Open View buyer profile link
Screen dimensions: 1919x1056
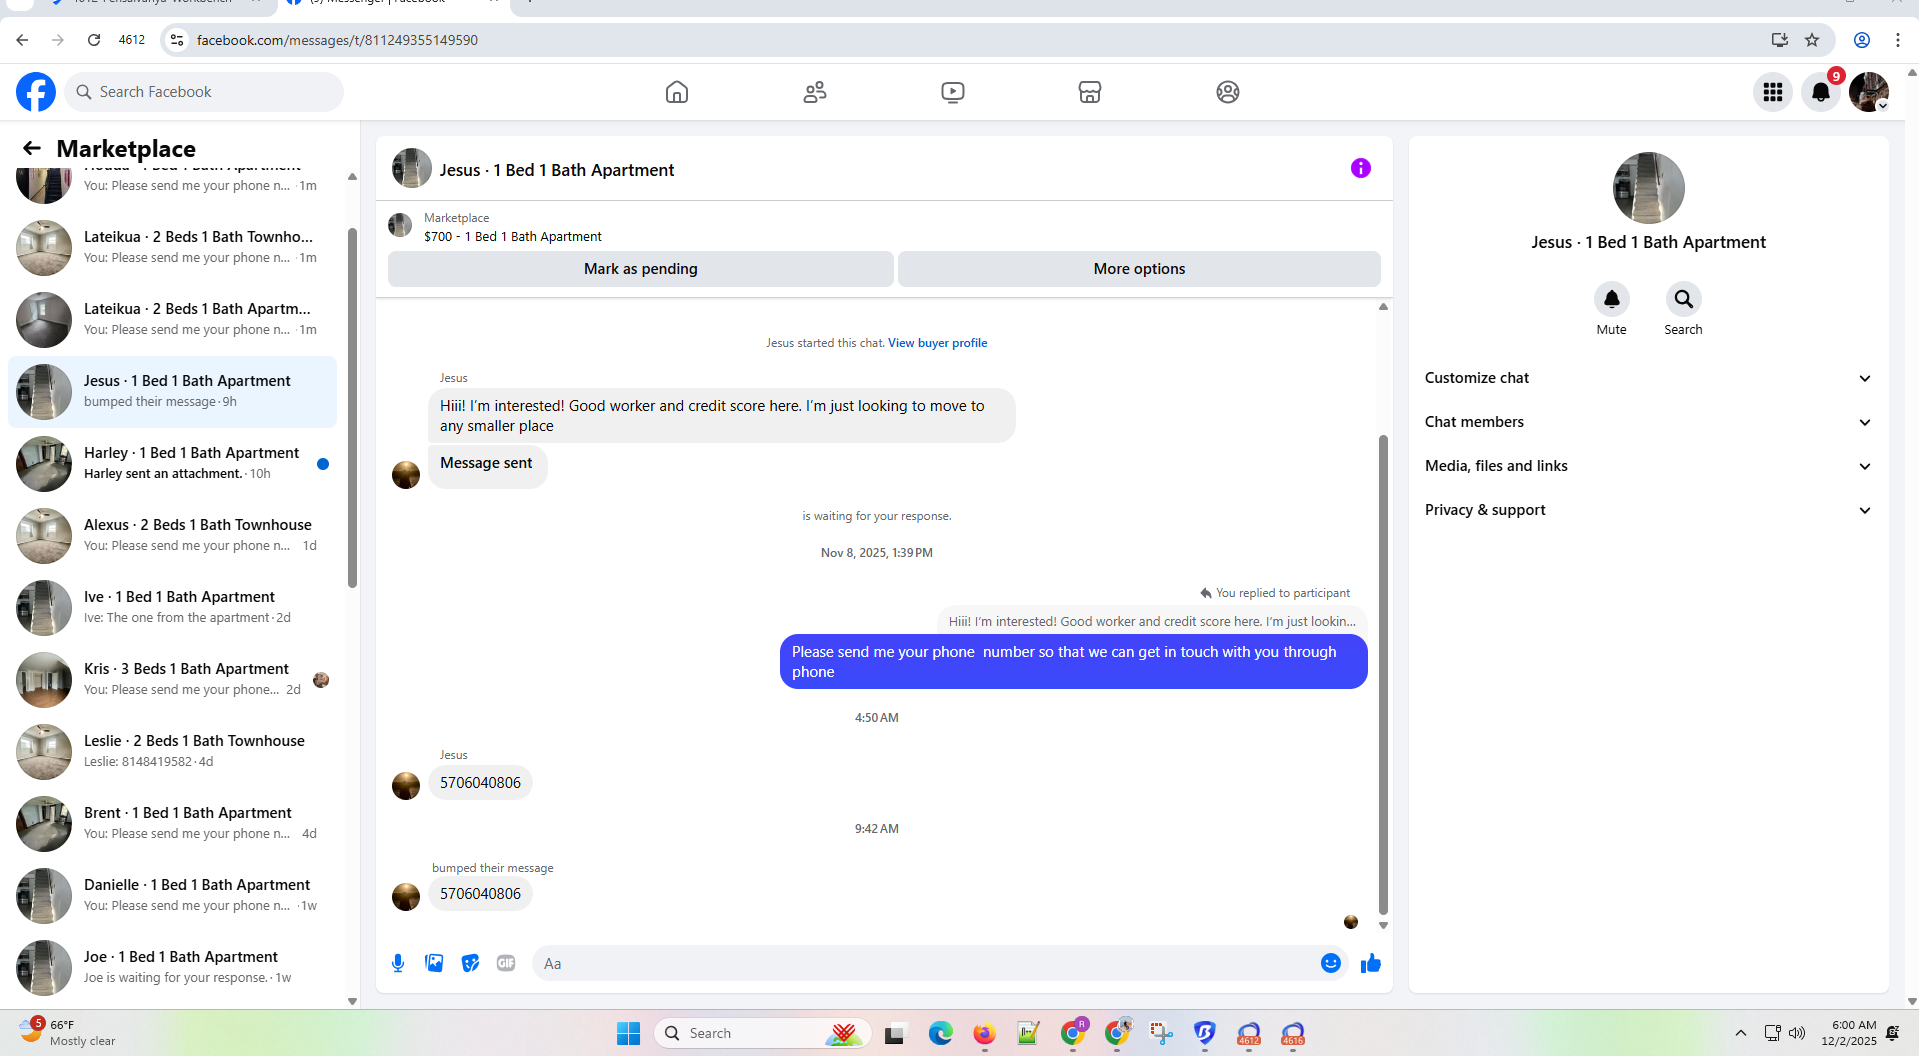(x=937, y=343)
